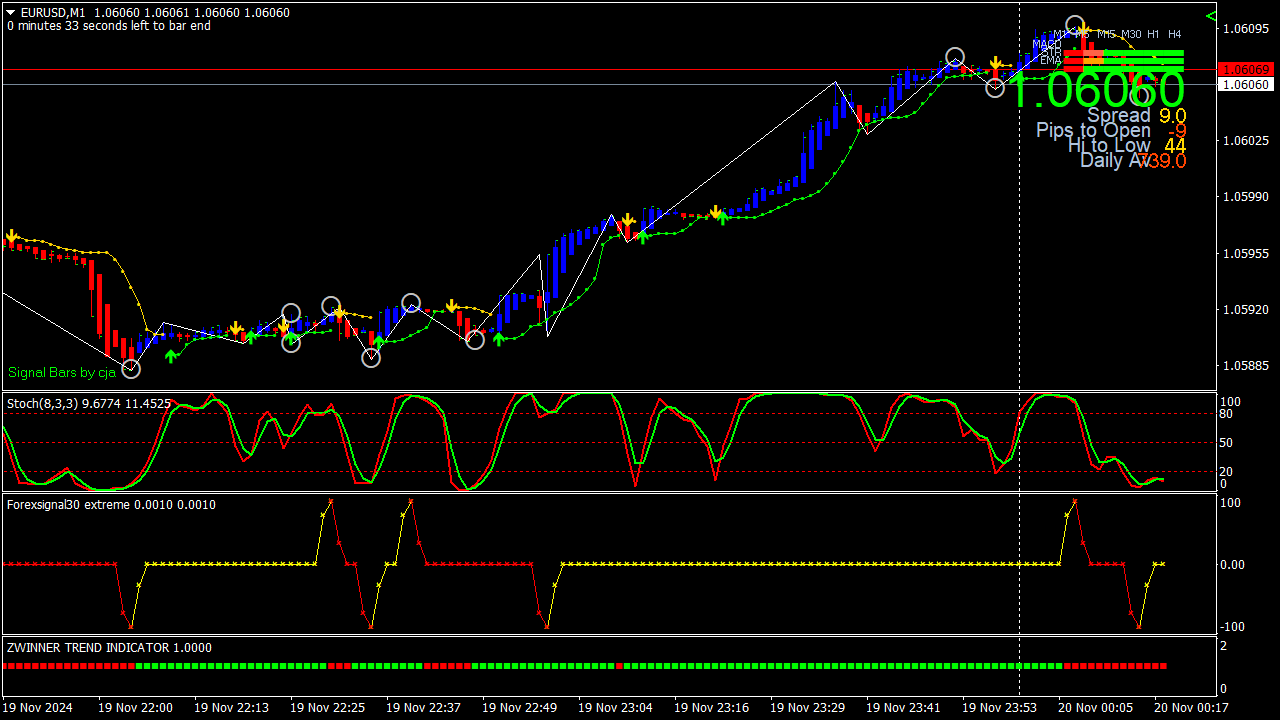Screen dimensions: 1280x720
Task: Click the 1.06095 price scale label
Action: click(x=1247, y=28)
